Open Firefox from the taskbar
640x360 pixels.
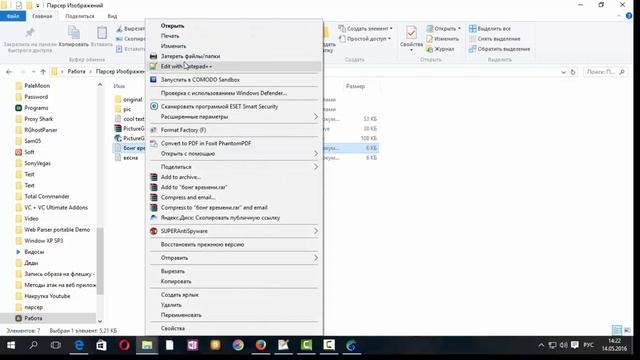tap(260, 345)
